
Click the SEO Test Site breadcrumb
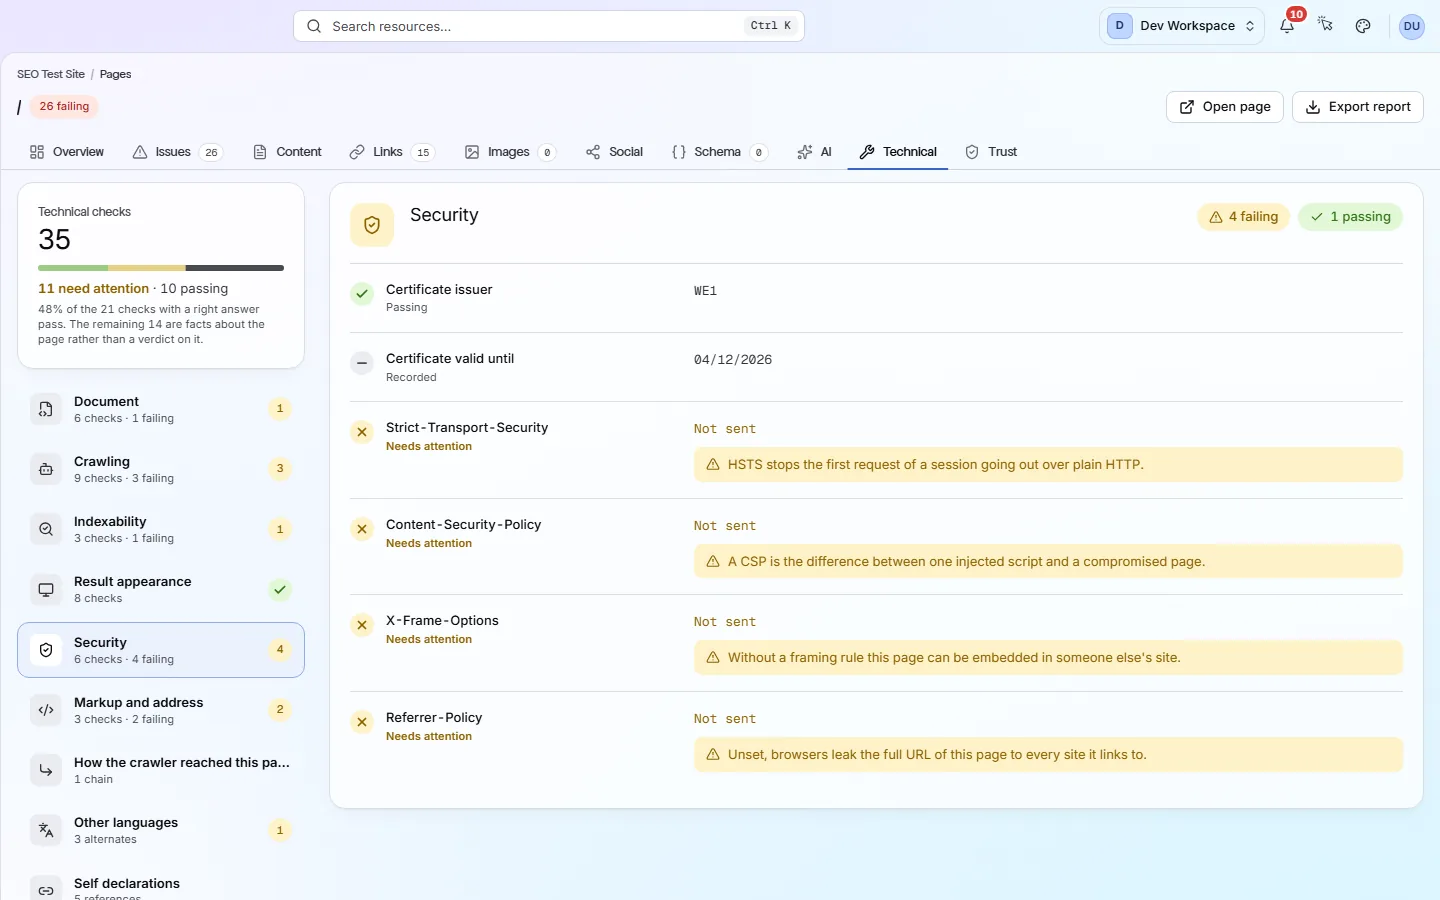click(x=51, y=74)
